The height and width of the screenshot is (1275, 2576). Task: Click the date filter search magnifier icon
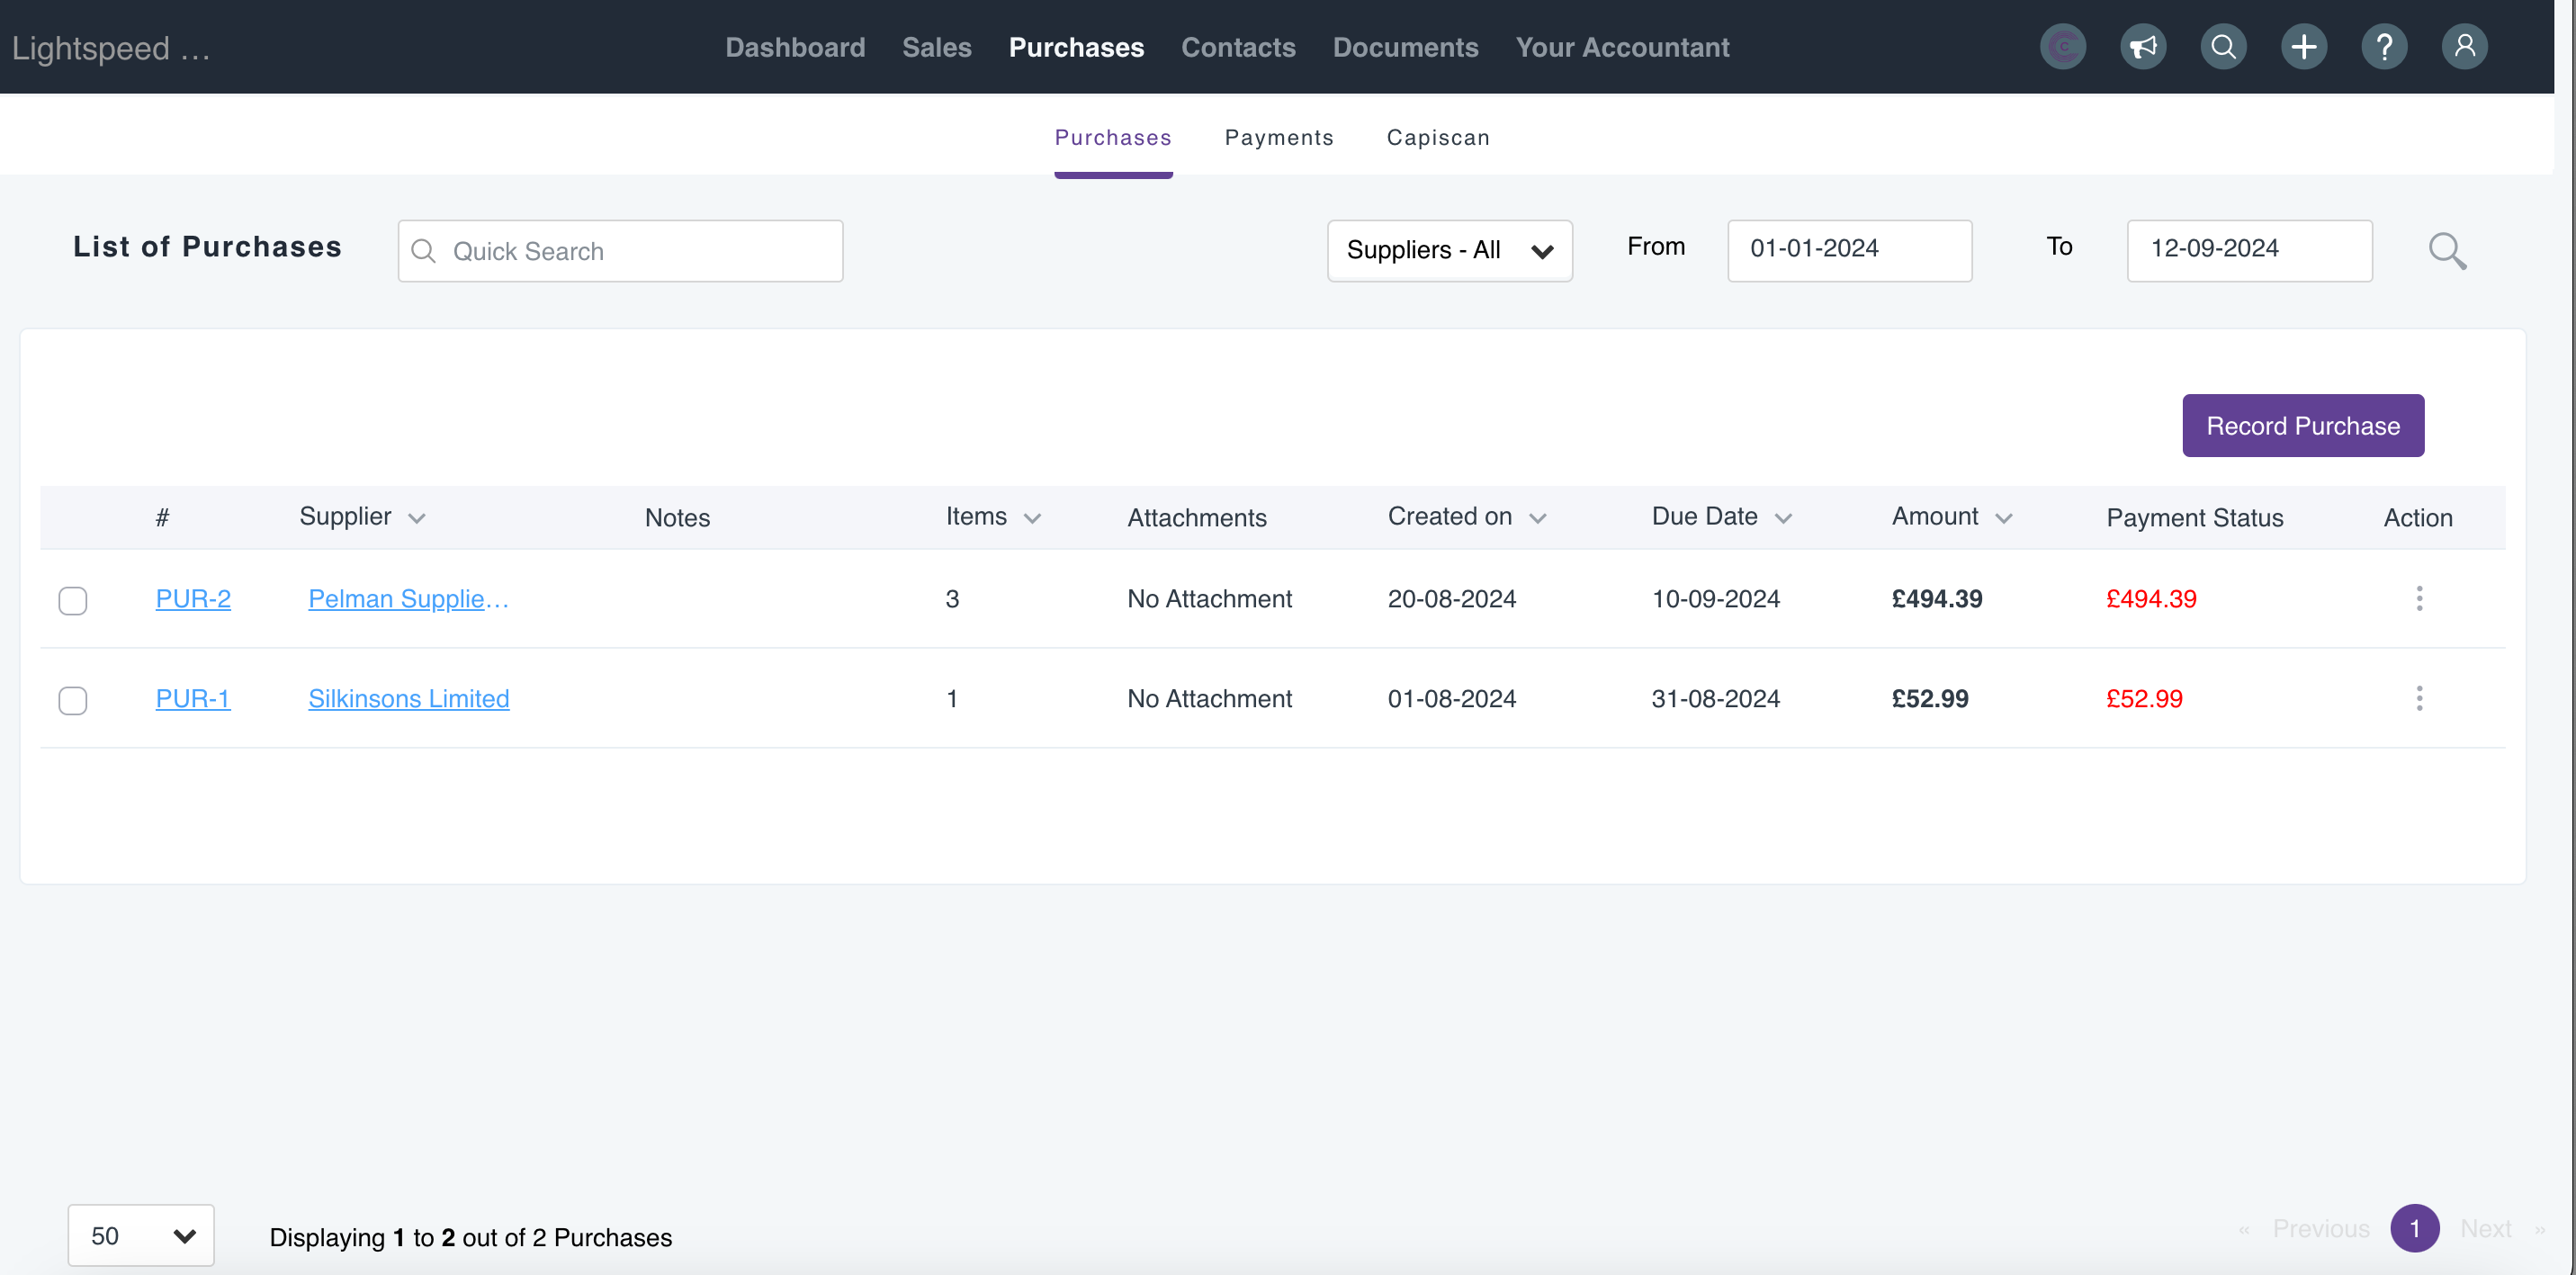pyautogui.click(x=2446, y=251)
